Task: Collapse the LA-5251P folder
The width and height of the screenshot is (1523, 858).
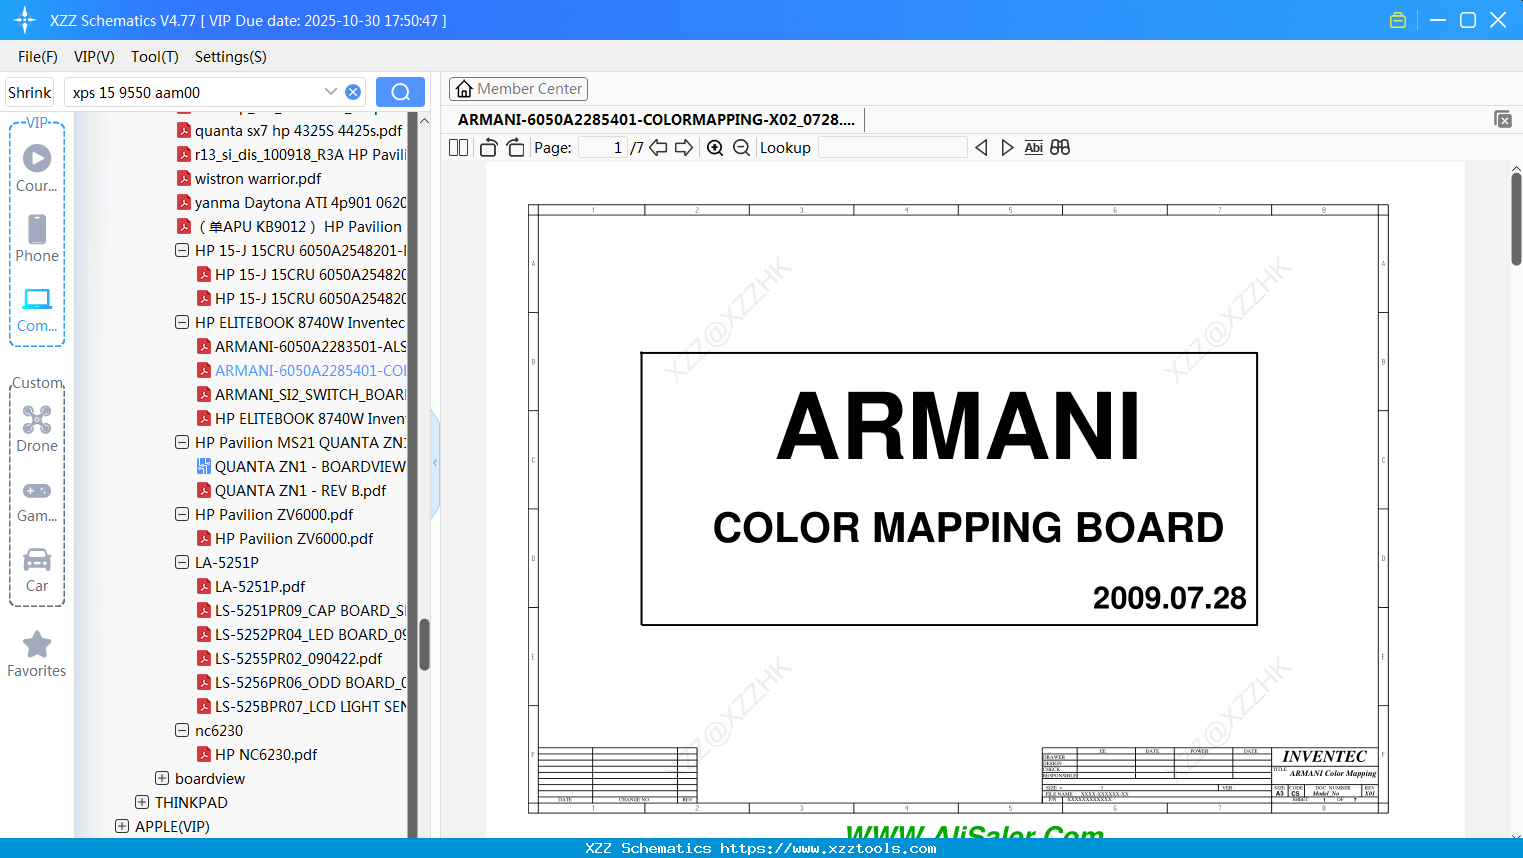Action: tap(182, 563)
